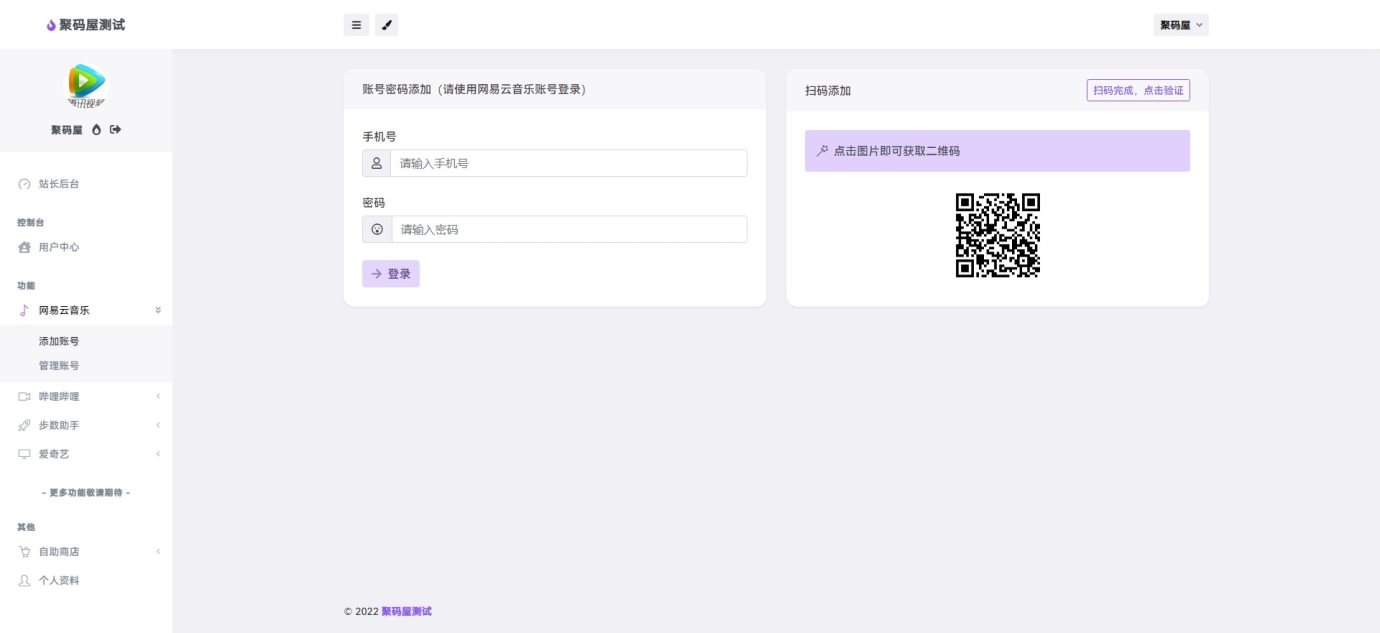Open 站长后台 from the sidebar
The image size is (1380, 633).
click(86, 184)
